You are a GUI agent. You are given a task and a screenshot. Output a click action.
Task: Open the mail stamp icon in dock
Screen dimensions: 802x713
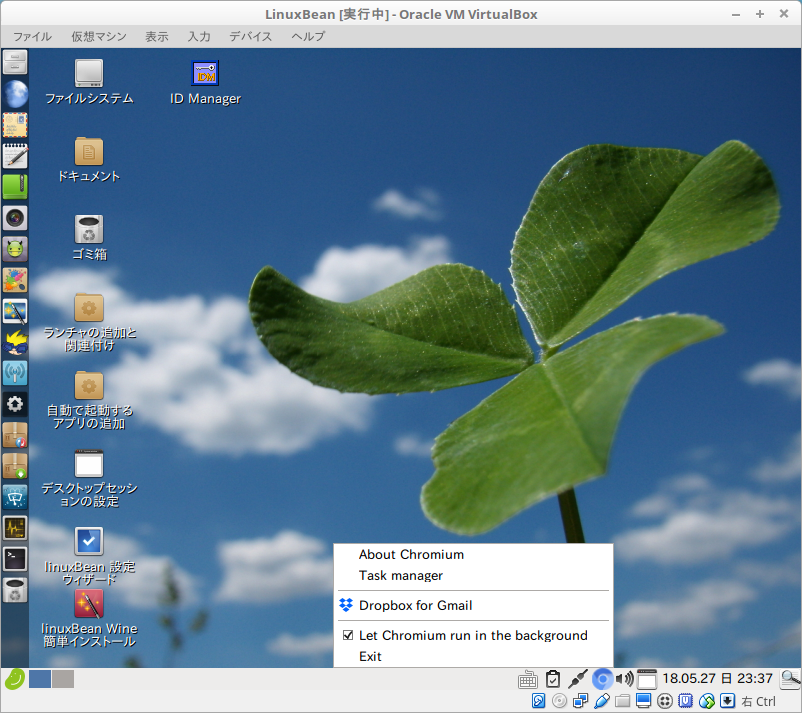click(x=15, y=125)
